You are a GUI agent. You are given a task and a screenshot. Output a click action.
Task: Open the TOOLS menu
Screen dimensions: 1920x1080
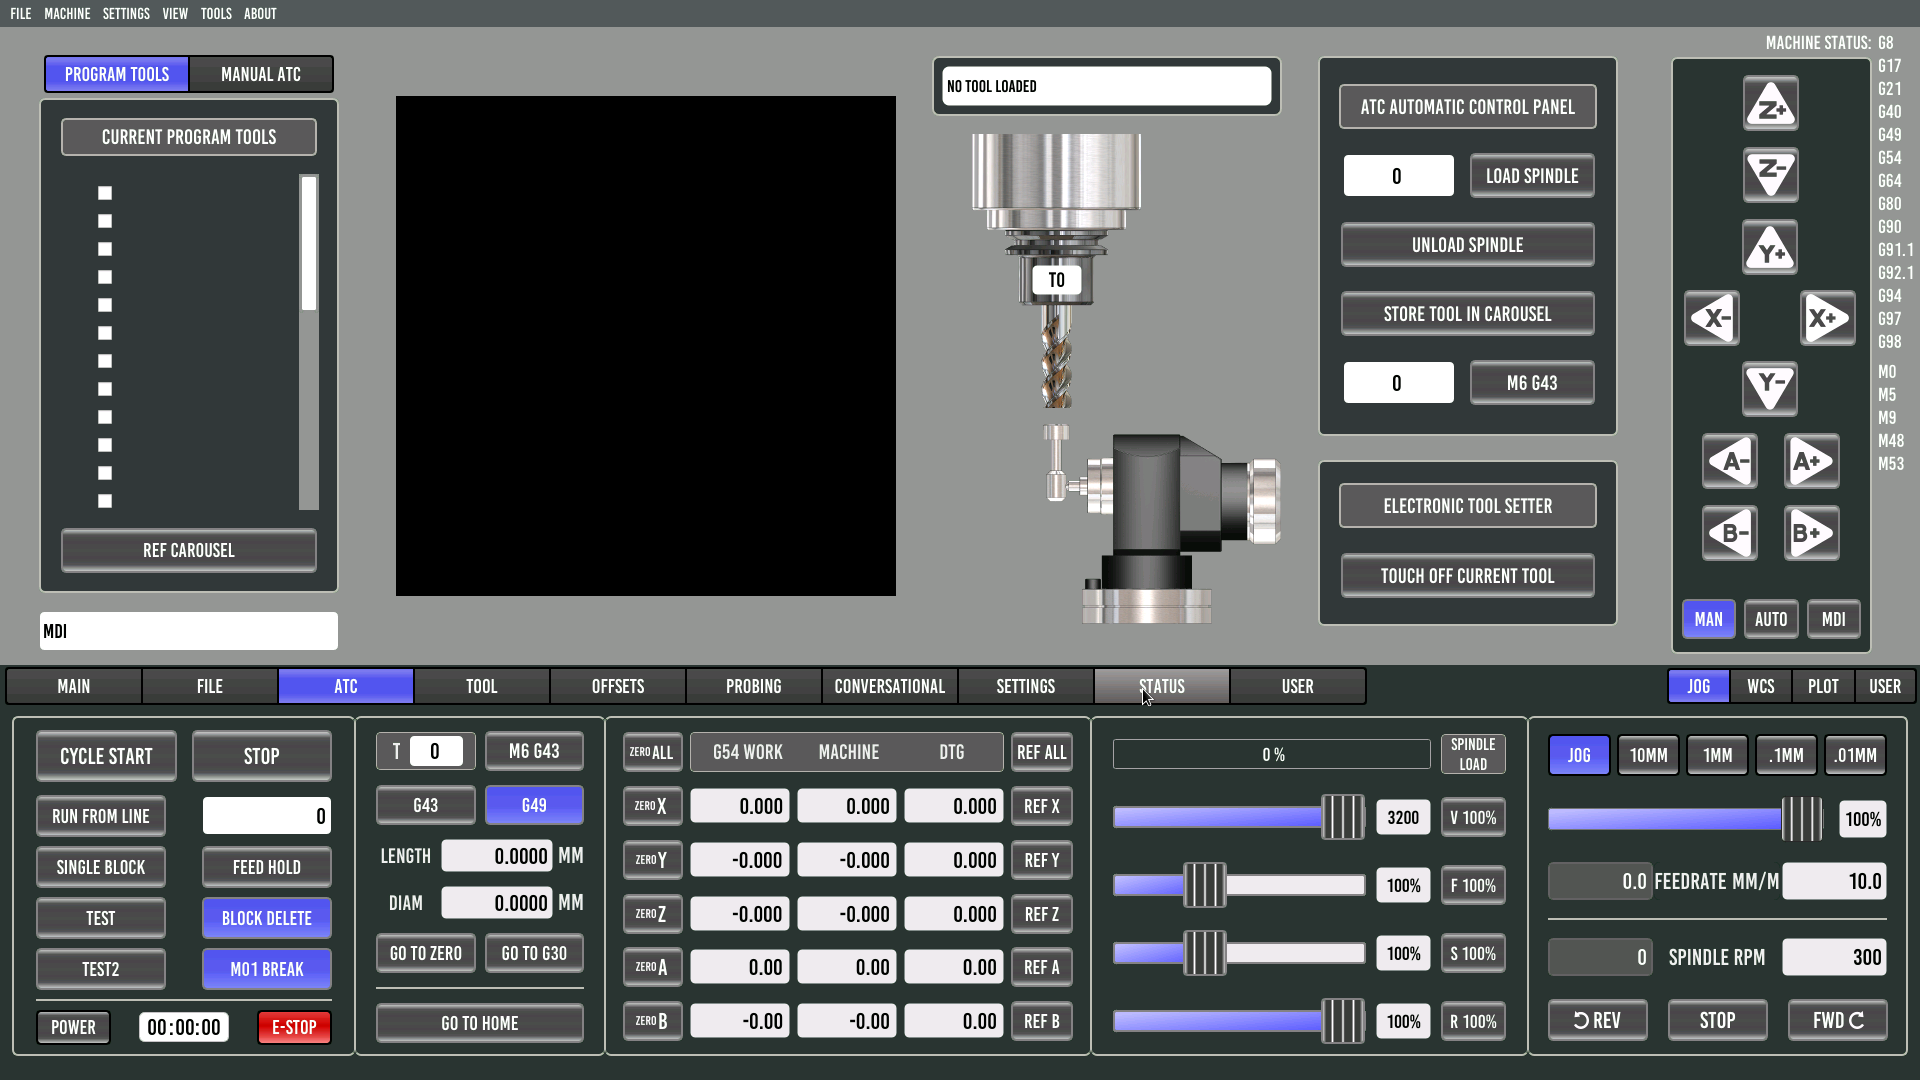point(215,13)
